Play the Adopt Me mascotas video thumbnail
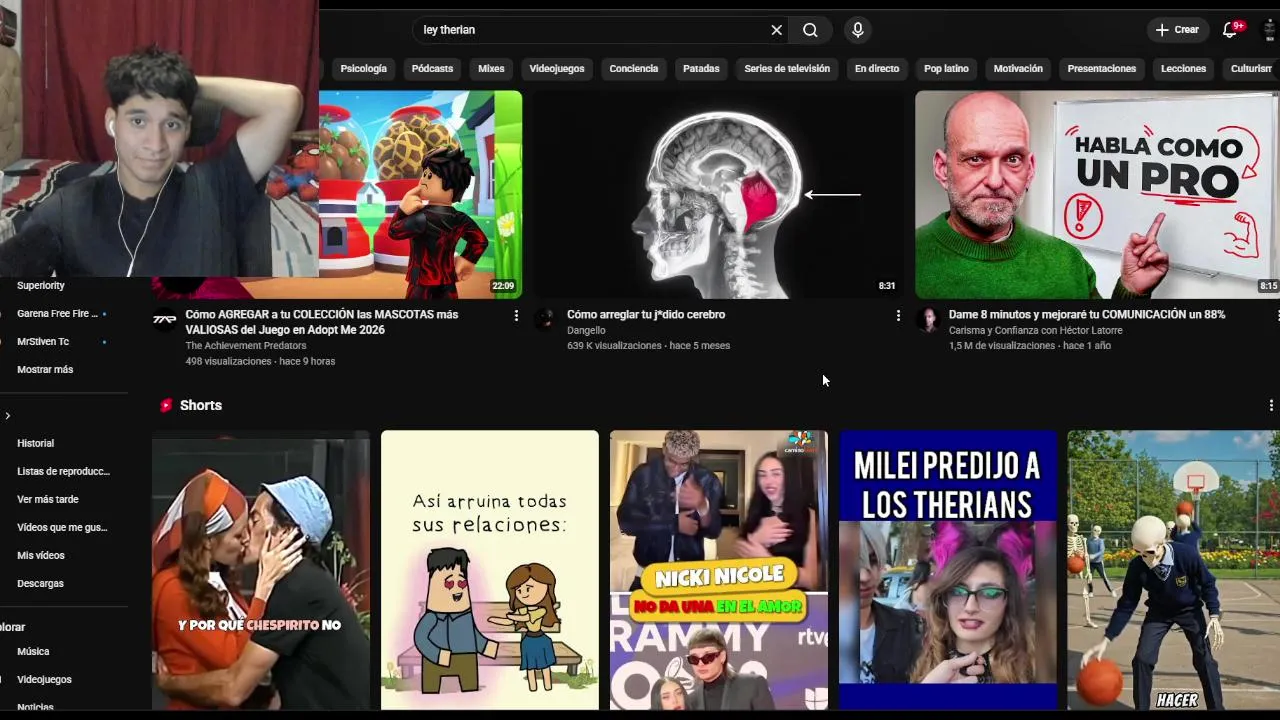 [420, 195]
